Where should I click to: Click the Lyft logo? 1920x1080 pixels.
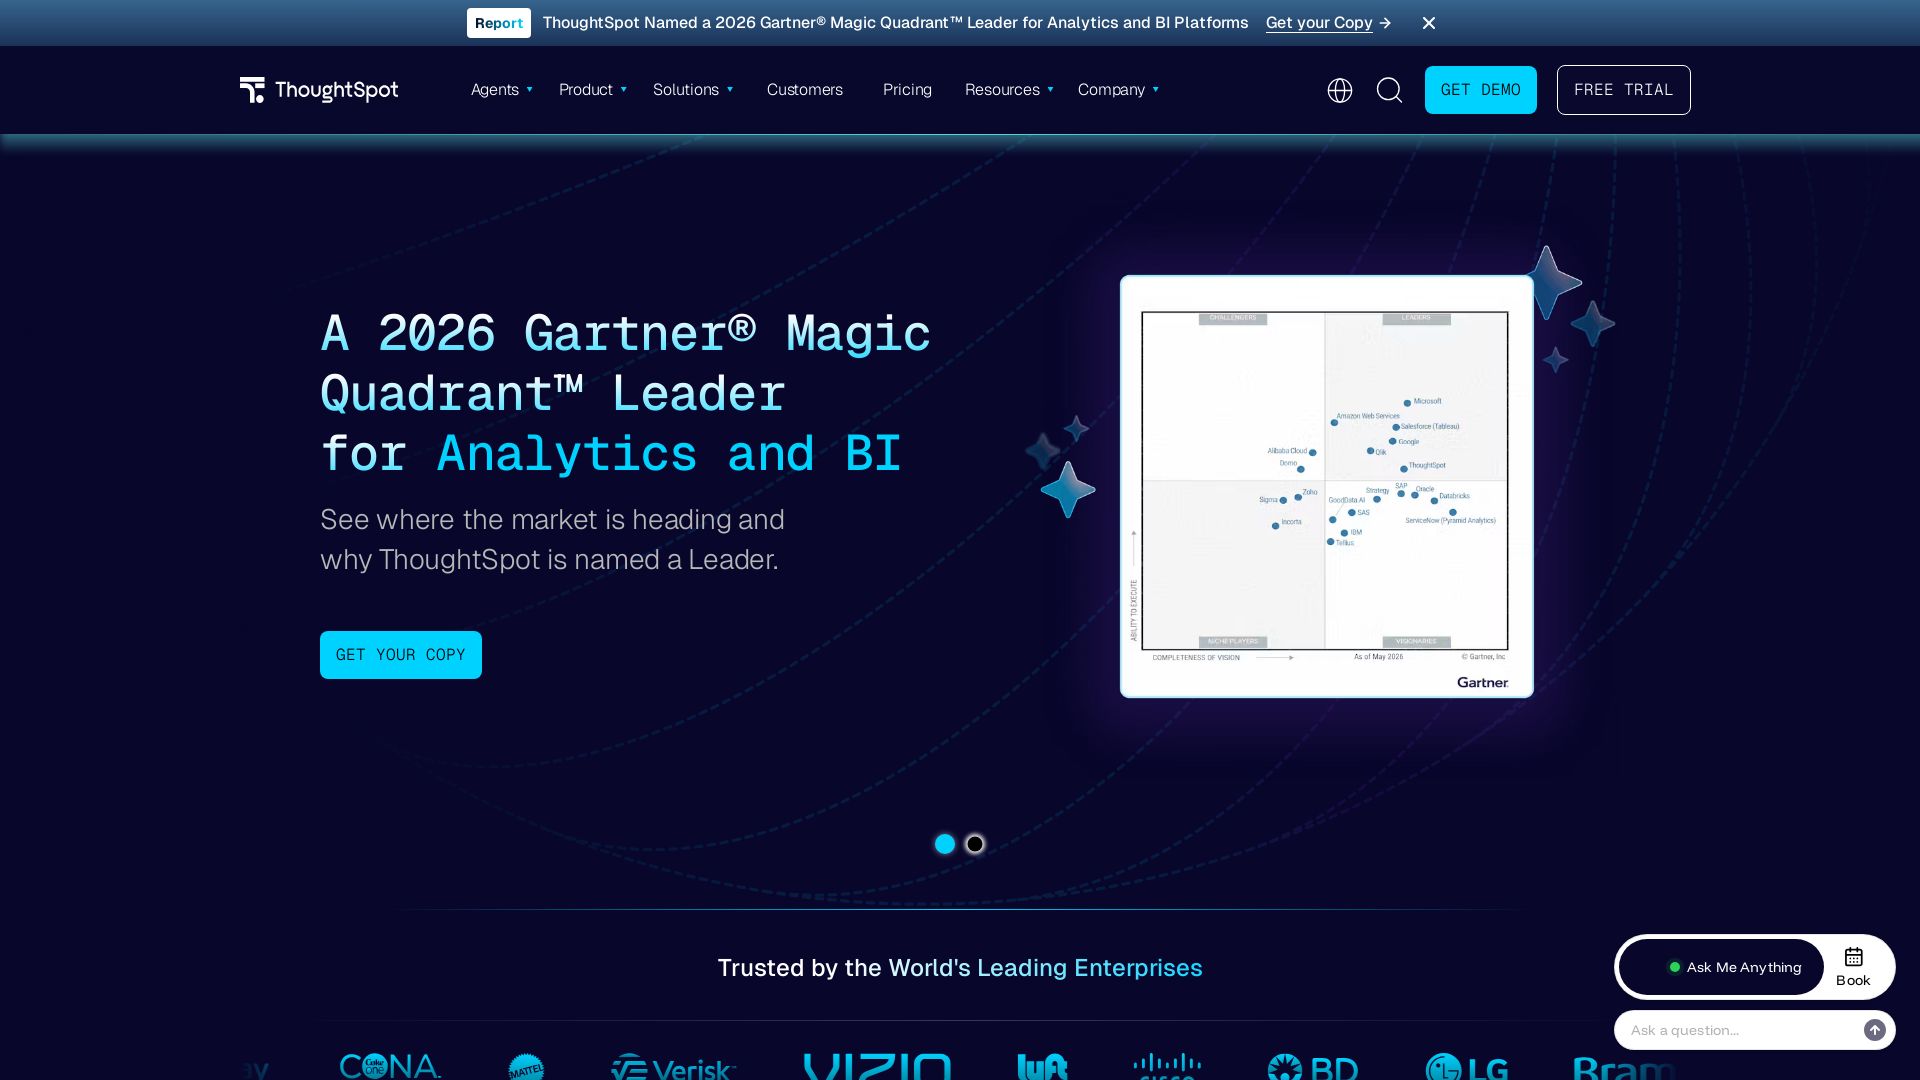(x=1042, y=1067)
